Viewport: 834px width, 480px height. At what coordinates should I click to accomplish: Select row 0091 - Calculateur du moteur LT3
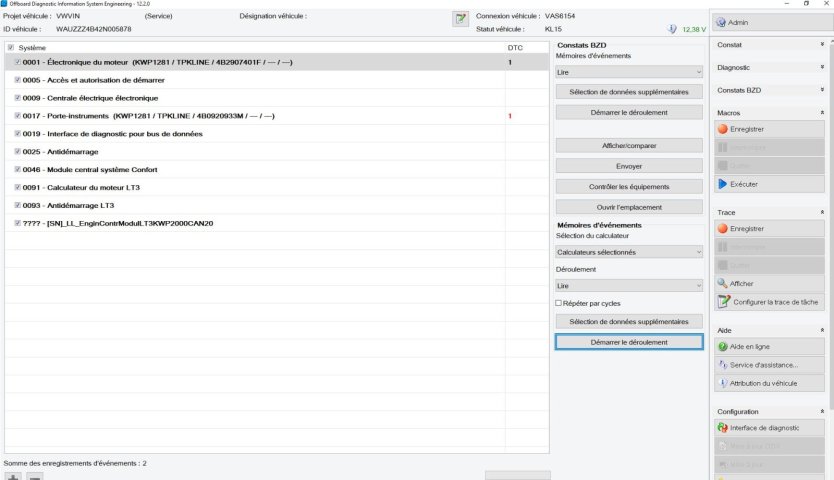[277, 187]
